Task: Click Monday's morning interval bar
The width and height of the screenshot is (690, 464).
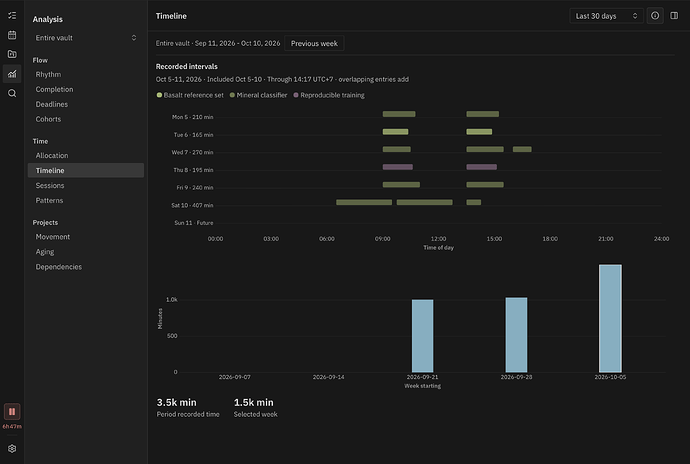Action: (399, 114)
